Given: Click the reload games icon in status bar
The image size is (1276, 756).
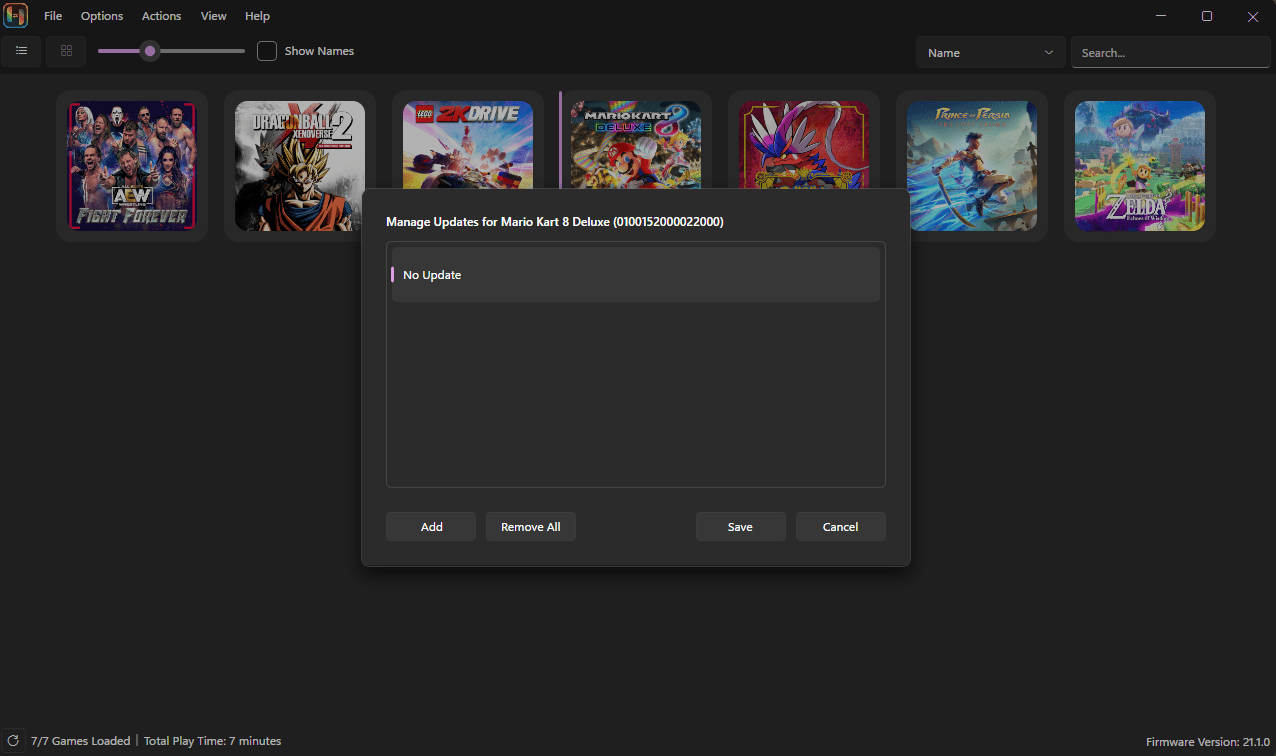Looking at the screenshot, I should point(13,741).
